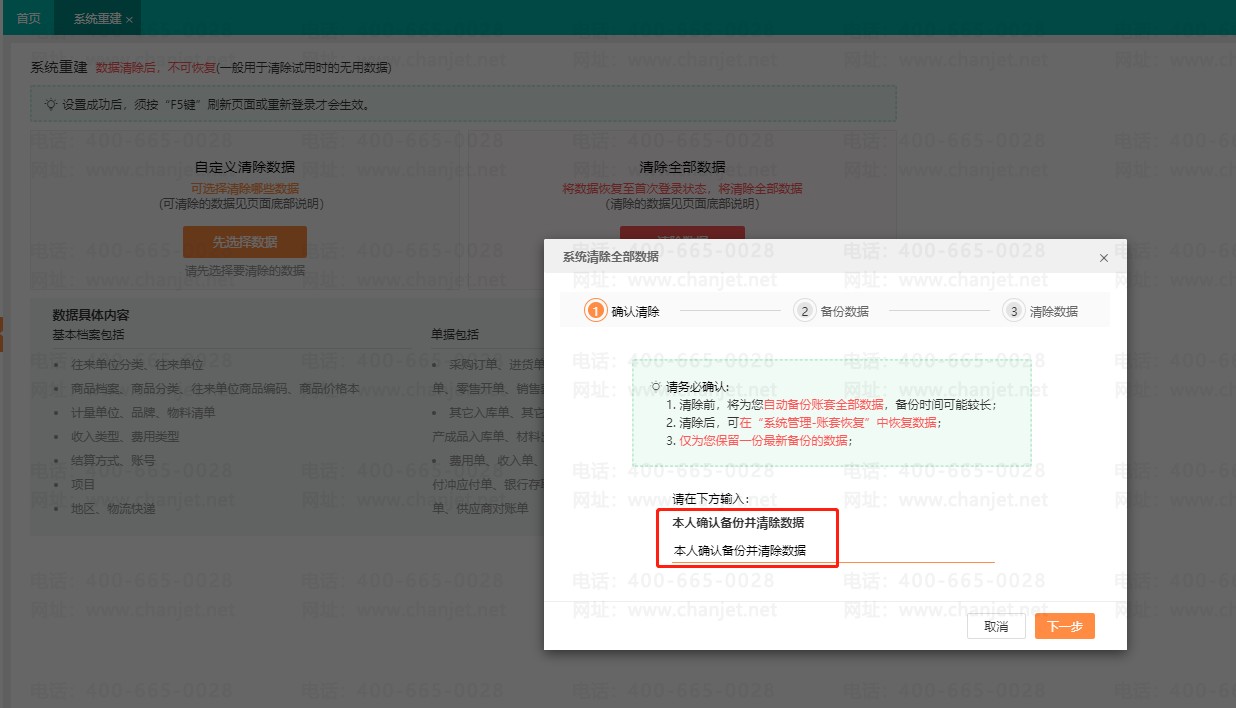
Task: Select step 1 确认清除 in wizard
Action: point(623,311)
